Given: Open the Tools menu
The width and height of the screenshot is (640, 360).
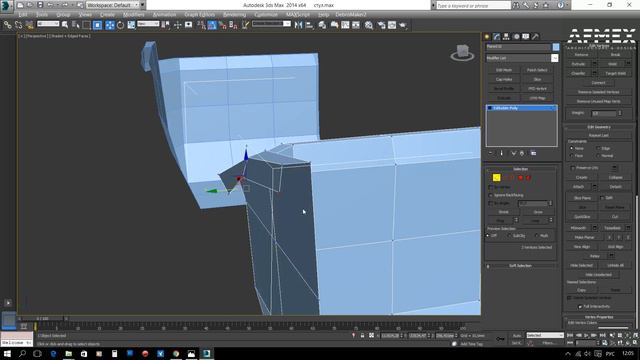Looking at the screenshot, I should click(x=42, y=15).
